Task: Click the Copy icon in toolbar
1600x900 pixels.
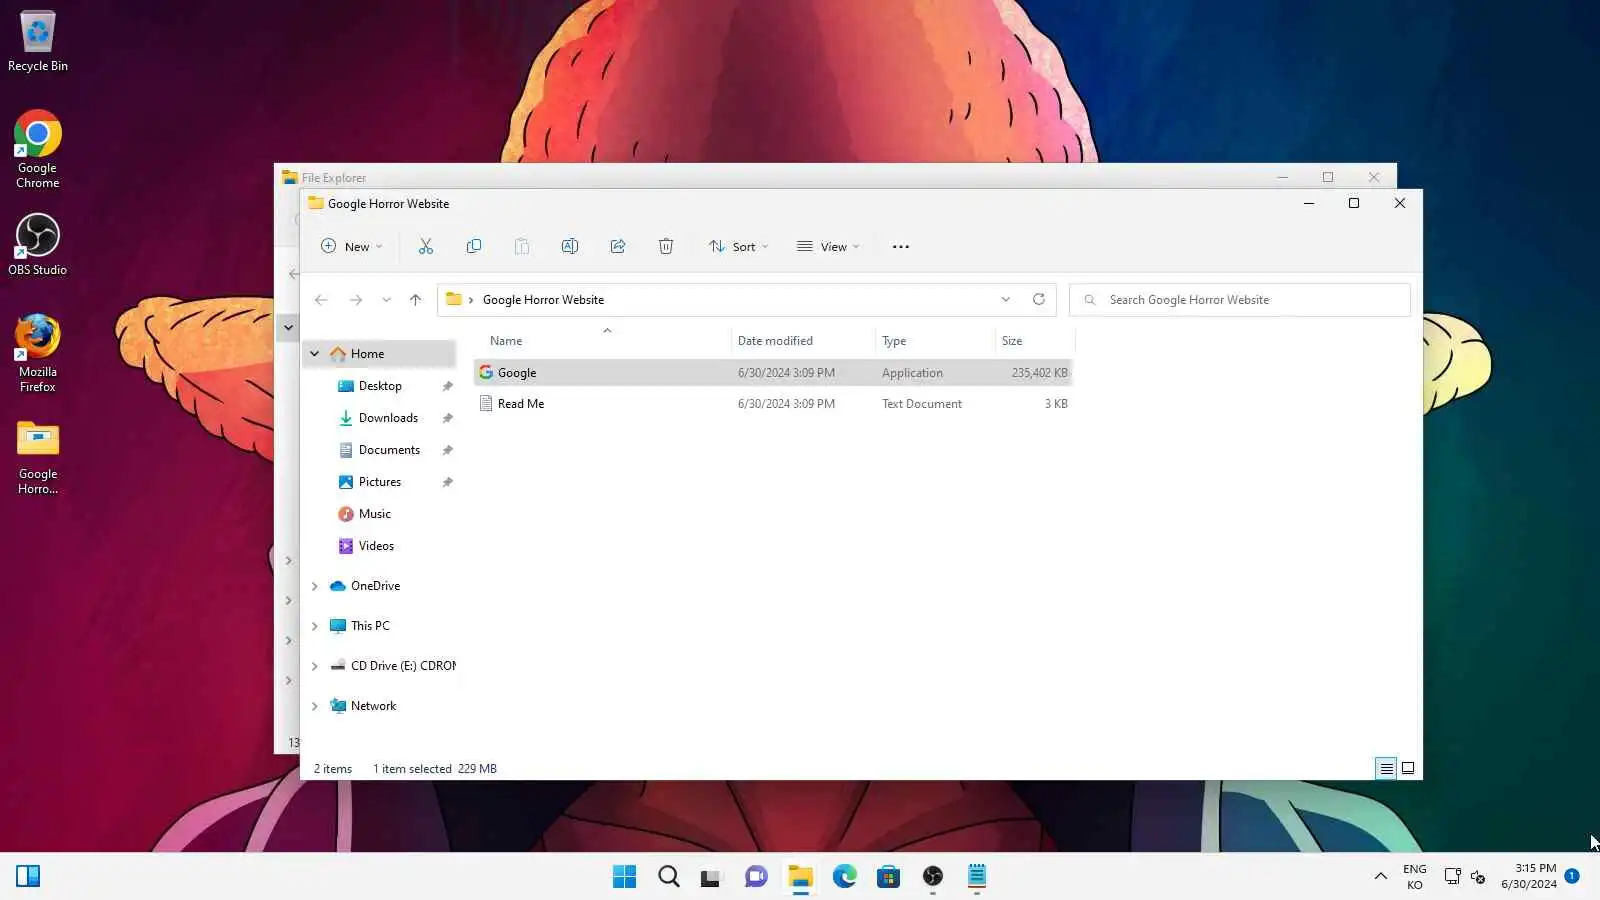Action: [x=474, y=247]
